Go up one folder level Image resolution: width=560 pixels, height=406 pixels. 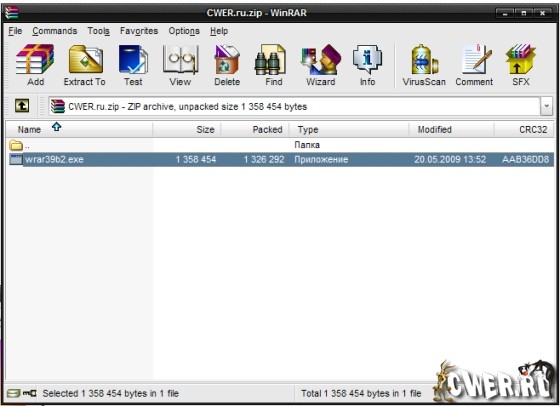[22, 106]
